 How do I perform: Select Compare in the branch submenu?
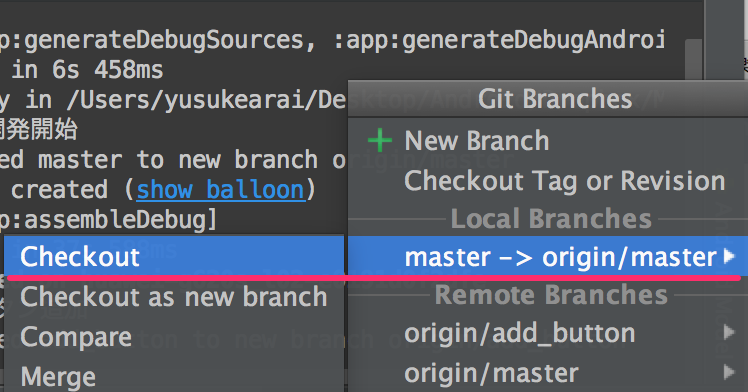[x=174, y=337]
